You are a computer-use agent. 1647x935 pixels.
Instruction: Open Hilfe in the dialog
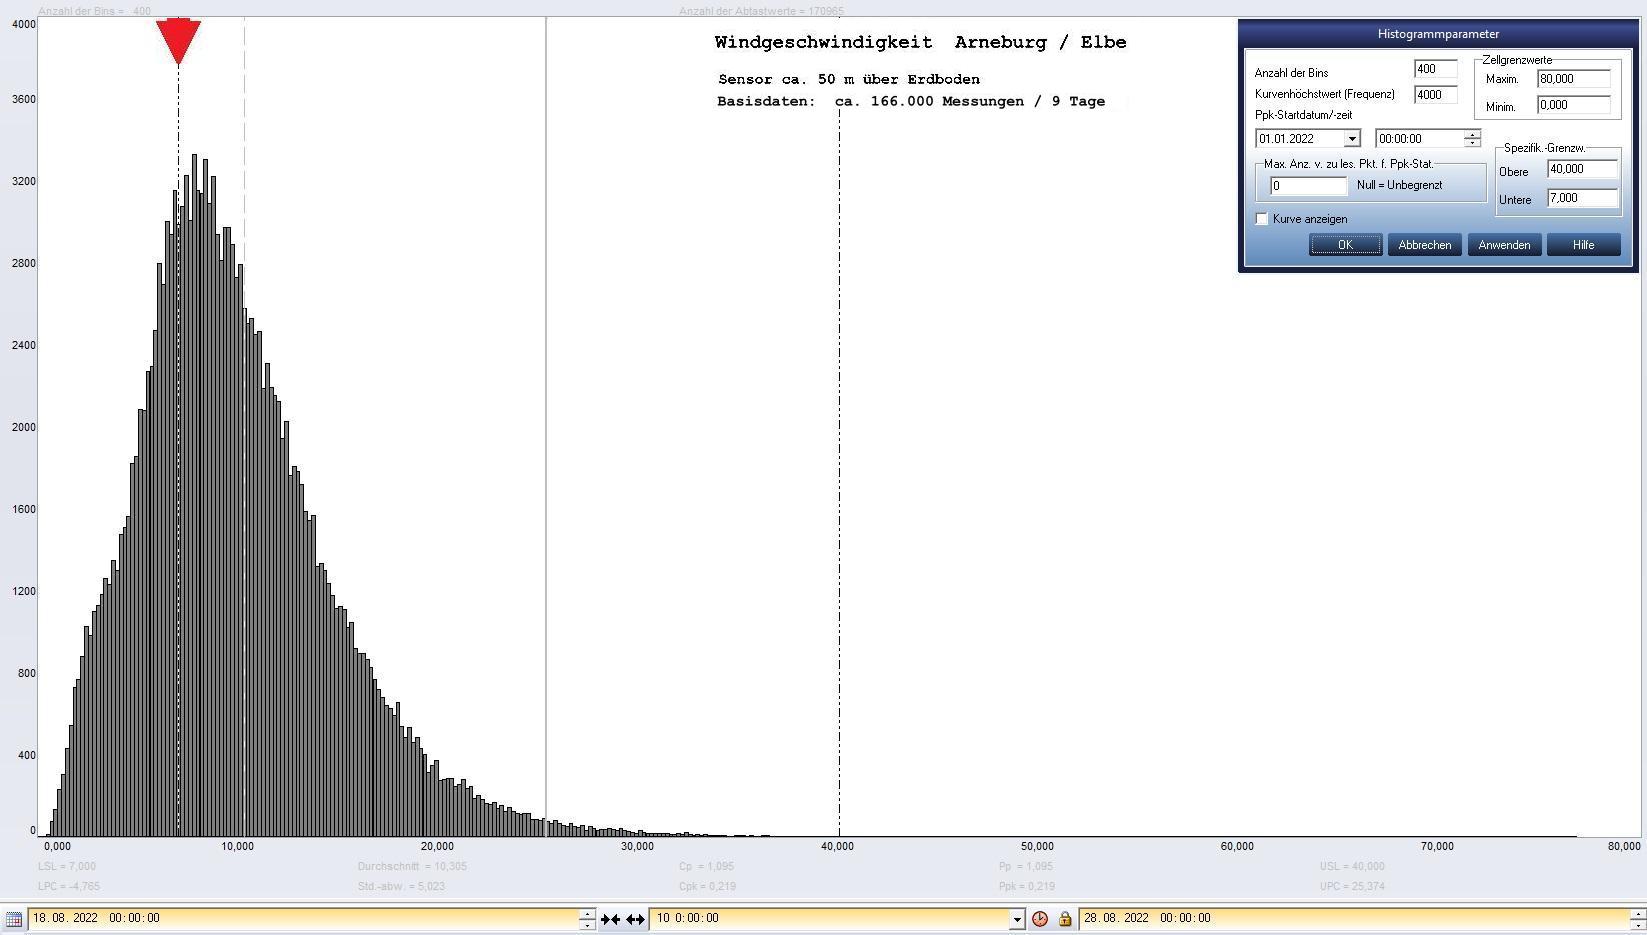point(1583,245)
